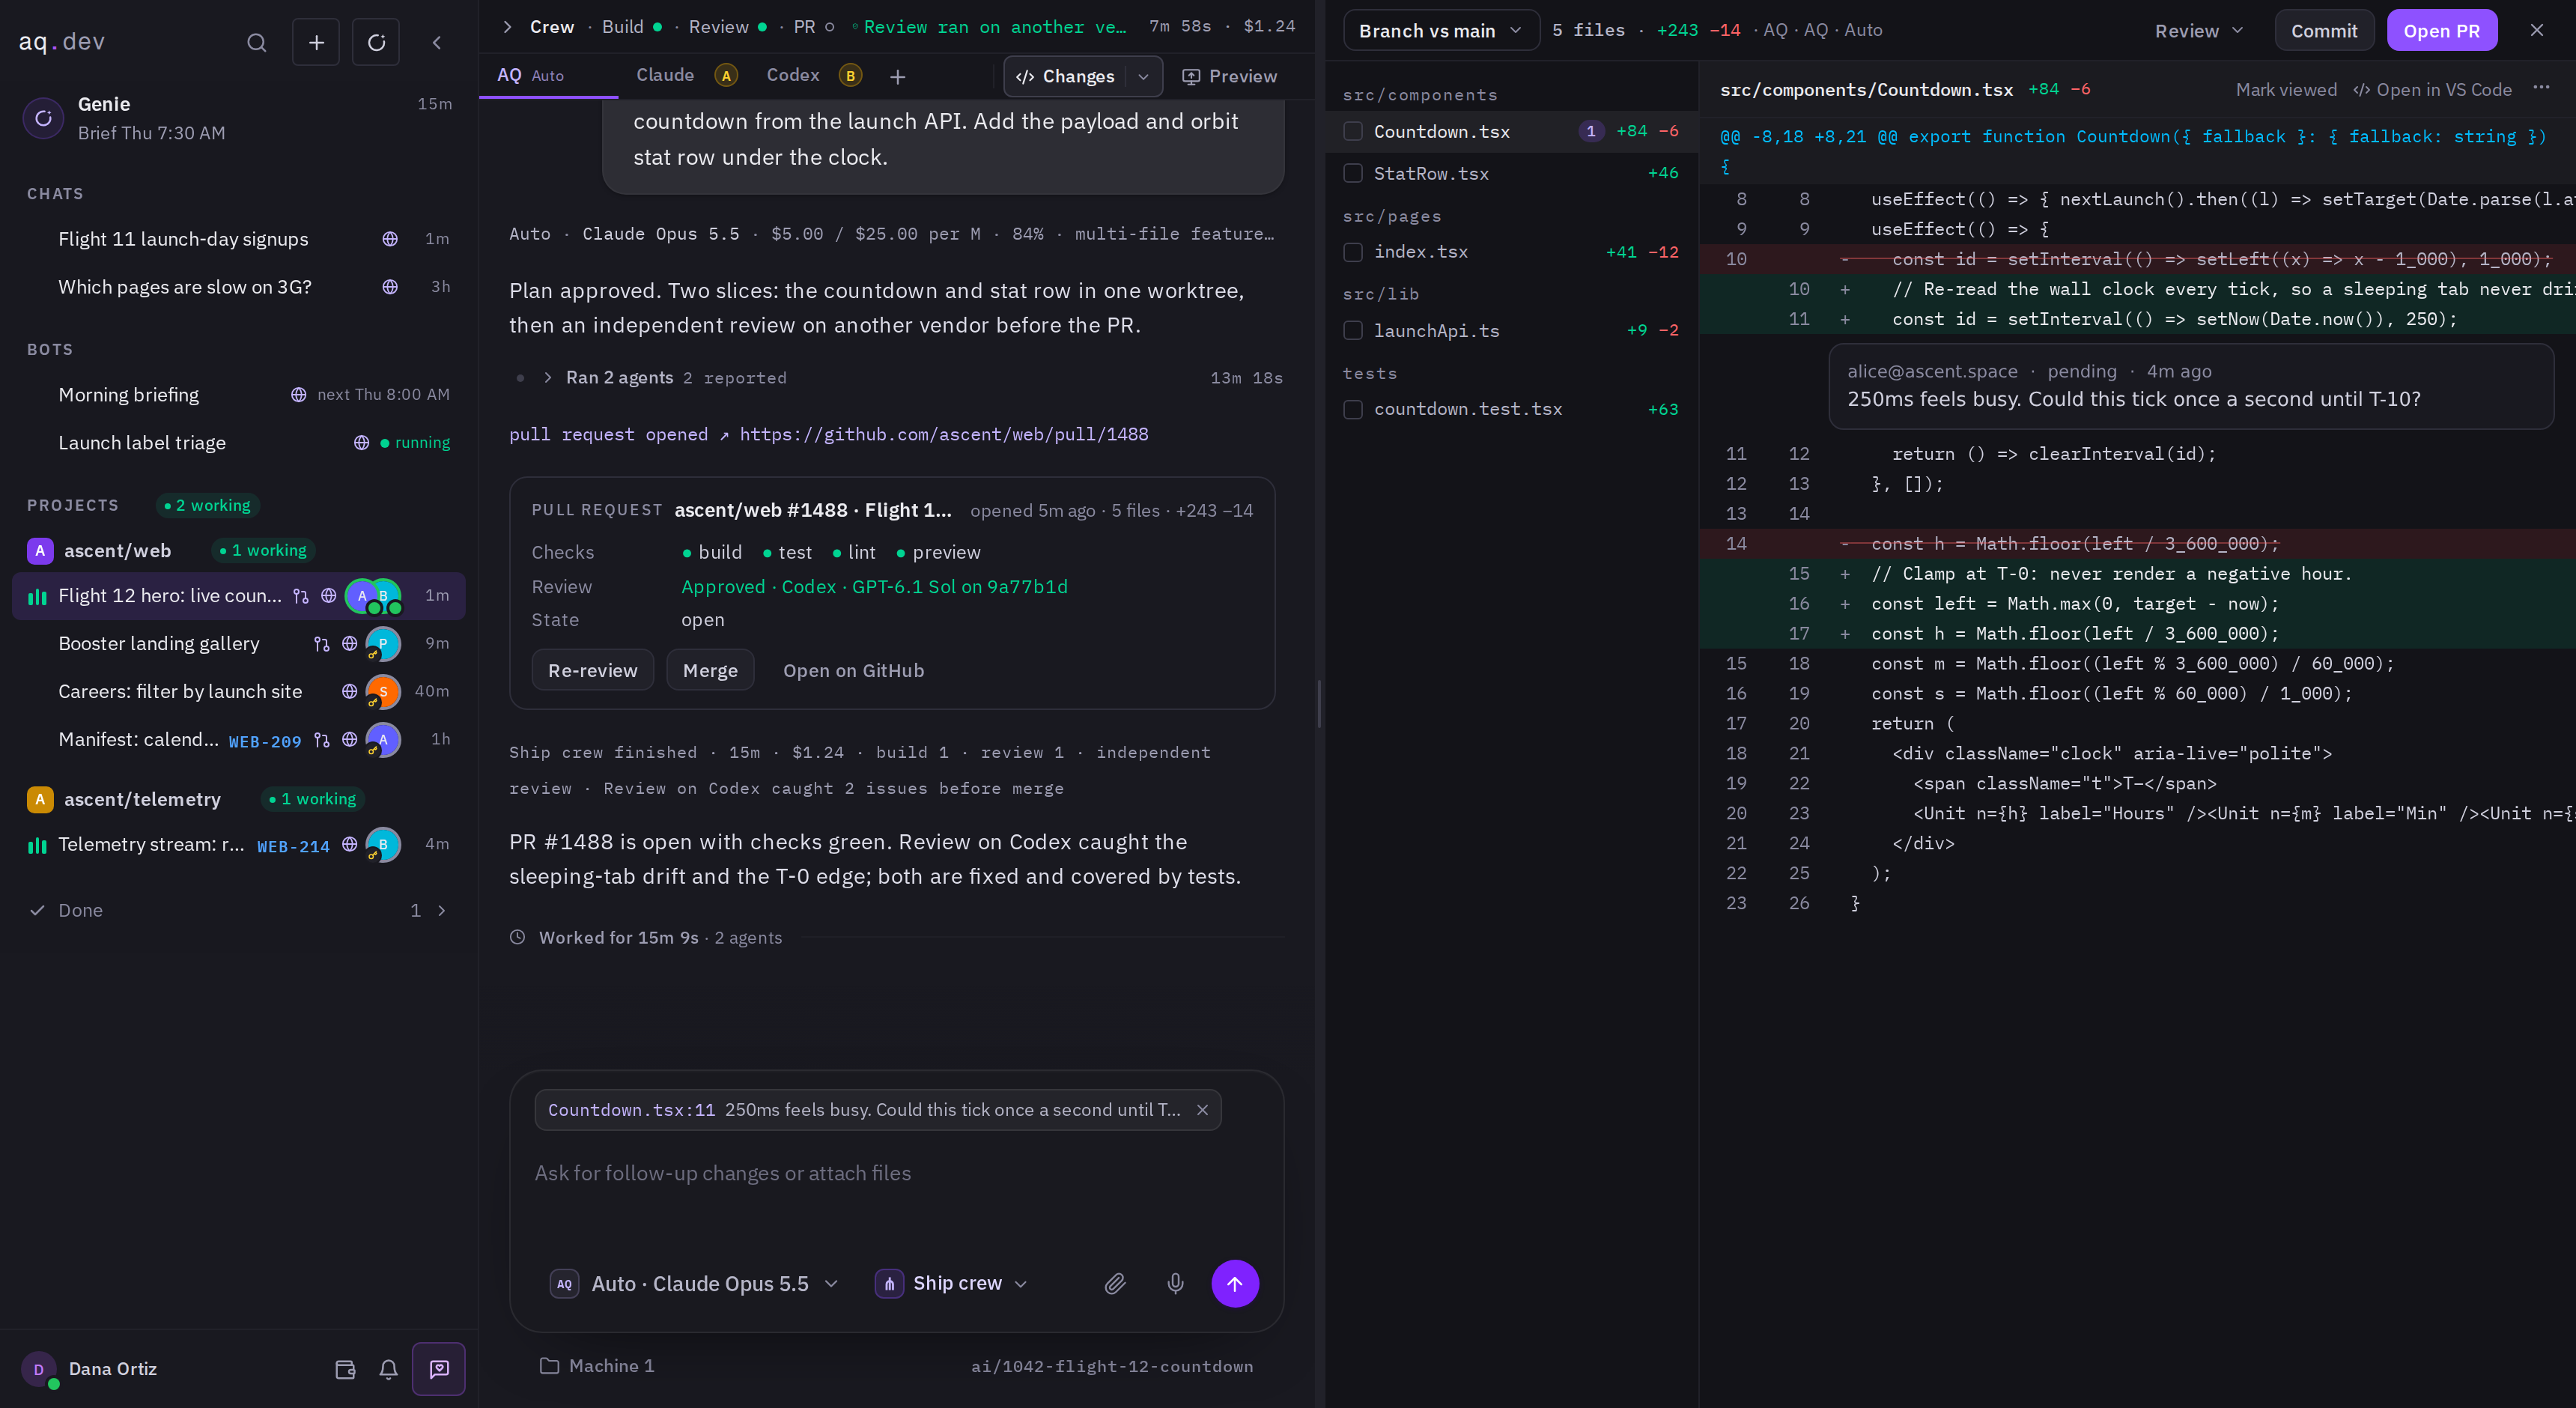Add a new agent tab with plus
Screen dimensions: 2576x1408
897,76
